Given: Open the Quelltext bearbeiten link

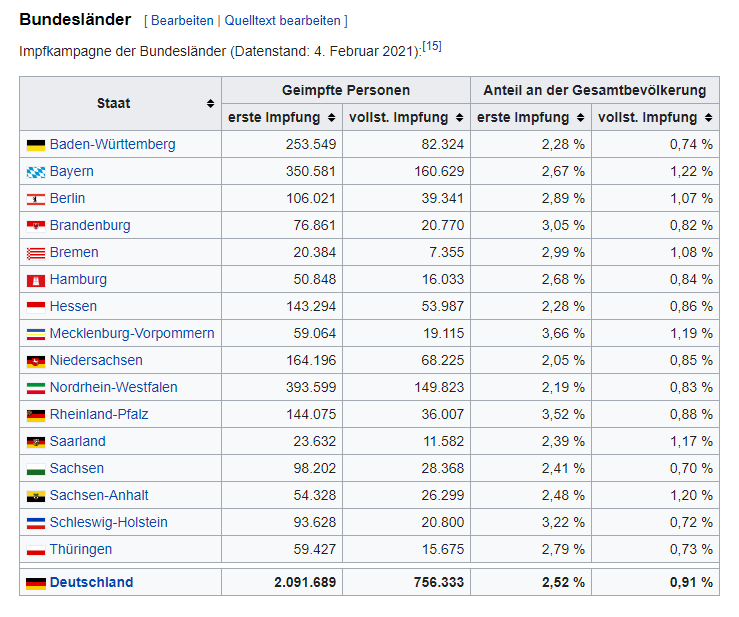Looking at the screenshot, I should [x=283, y=20].
